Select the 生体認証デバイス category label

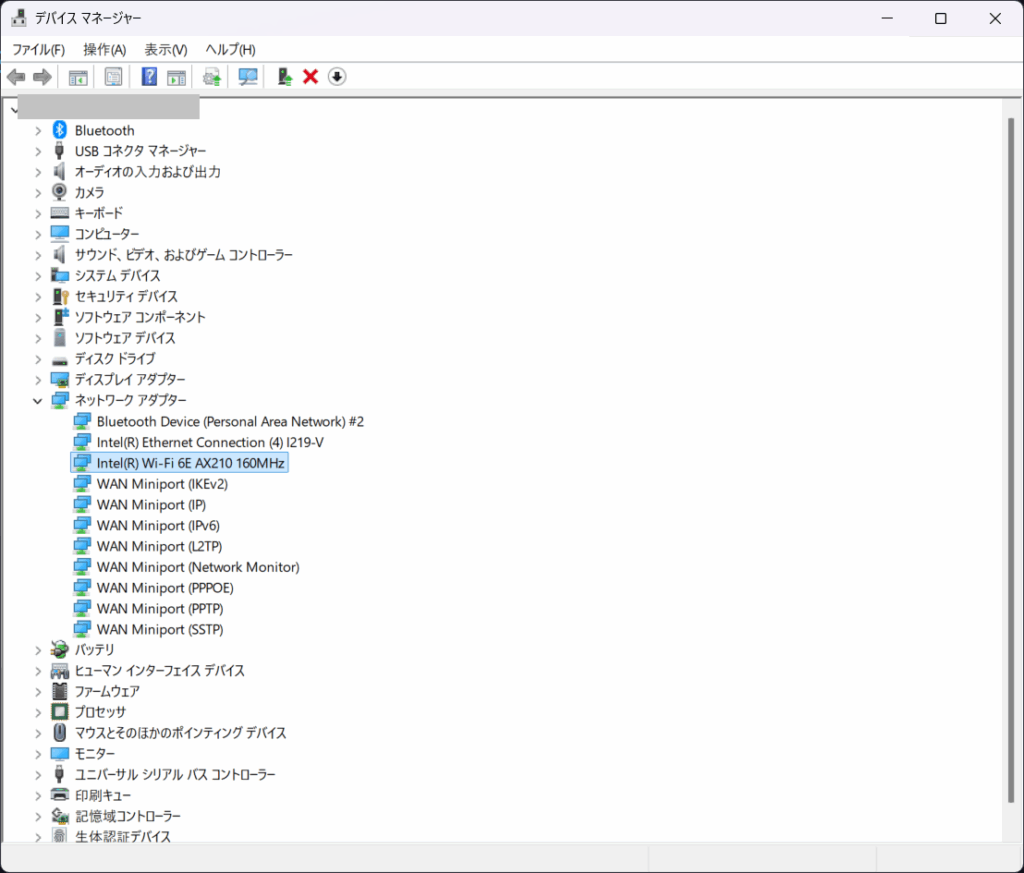123,836
